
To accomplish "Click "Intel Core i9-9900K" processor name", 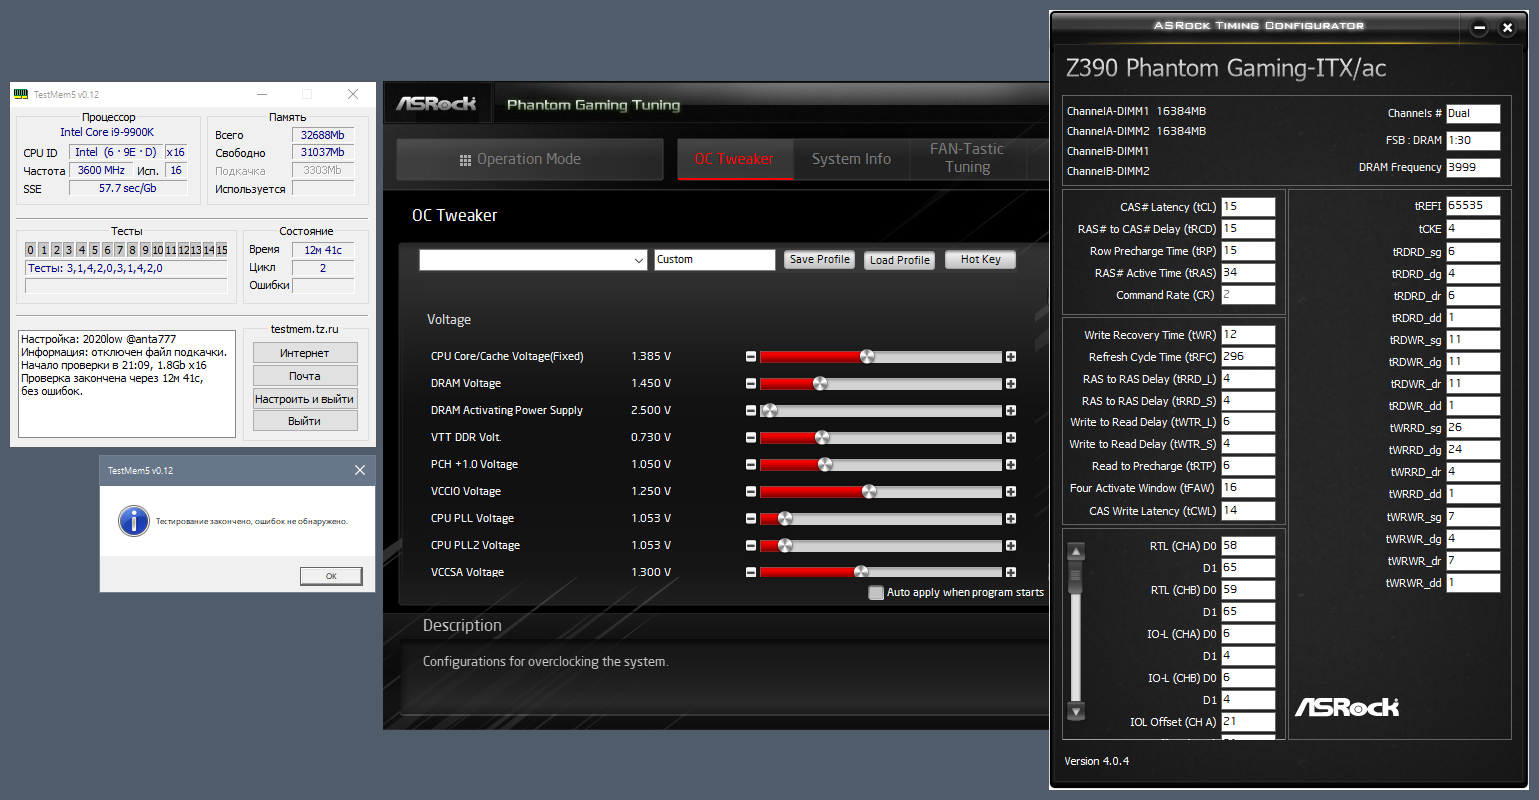I will 107,132.
